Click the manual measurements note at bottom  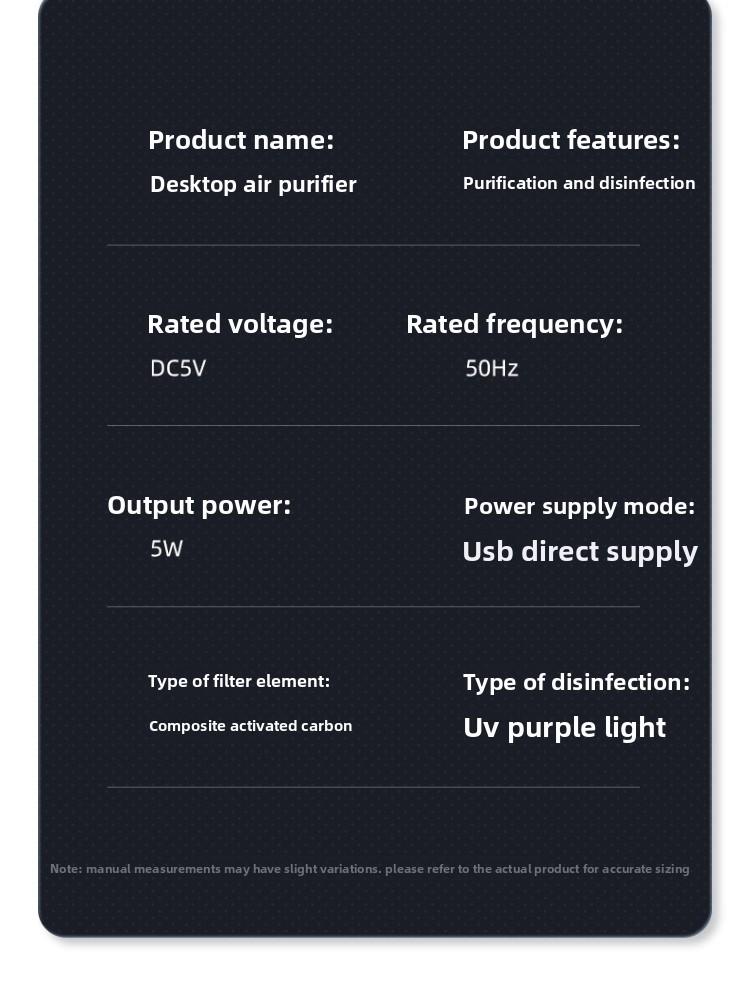370,869
